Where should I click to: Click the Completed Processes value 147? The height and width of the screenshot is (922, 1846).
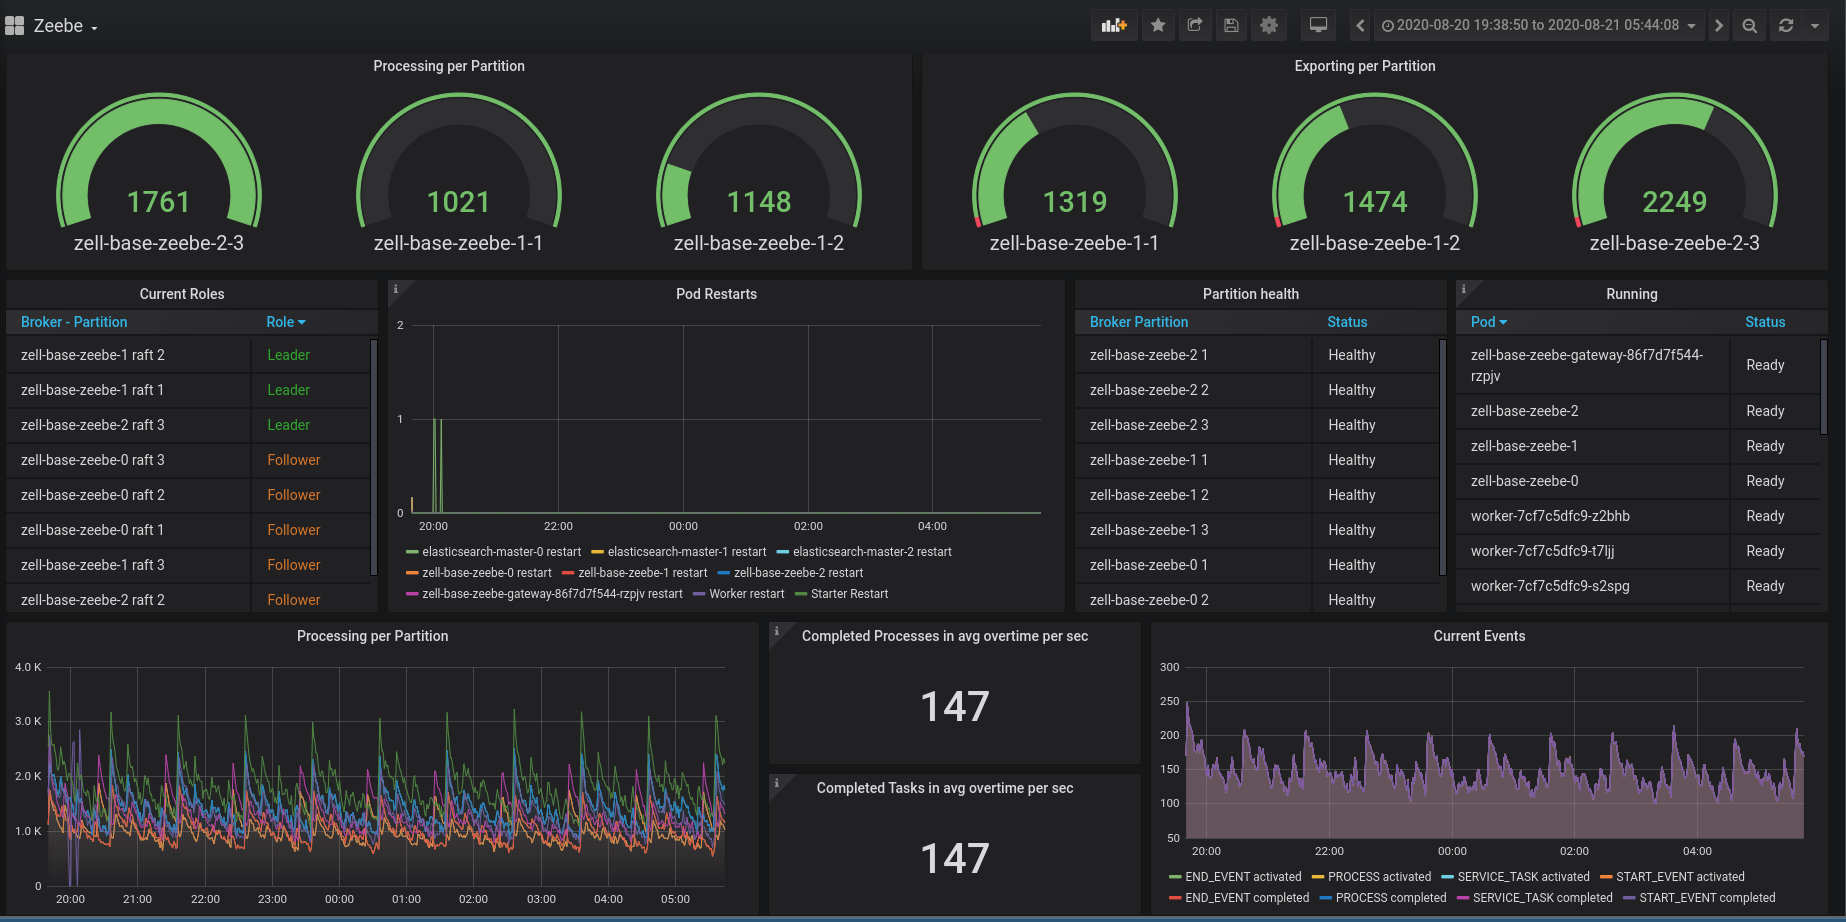pyautogui.click(x=955, y=707)
